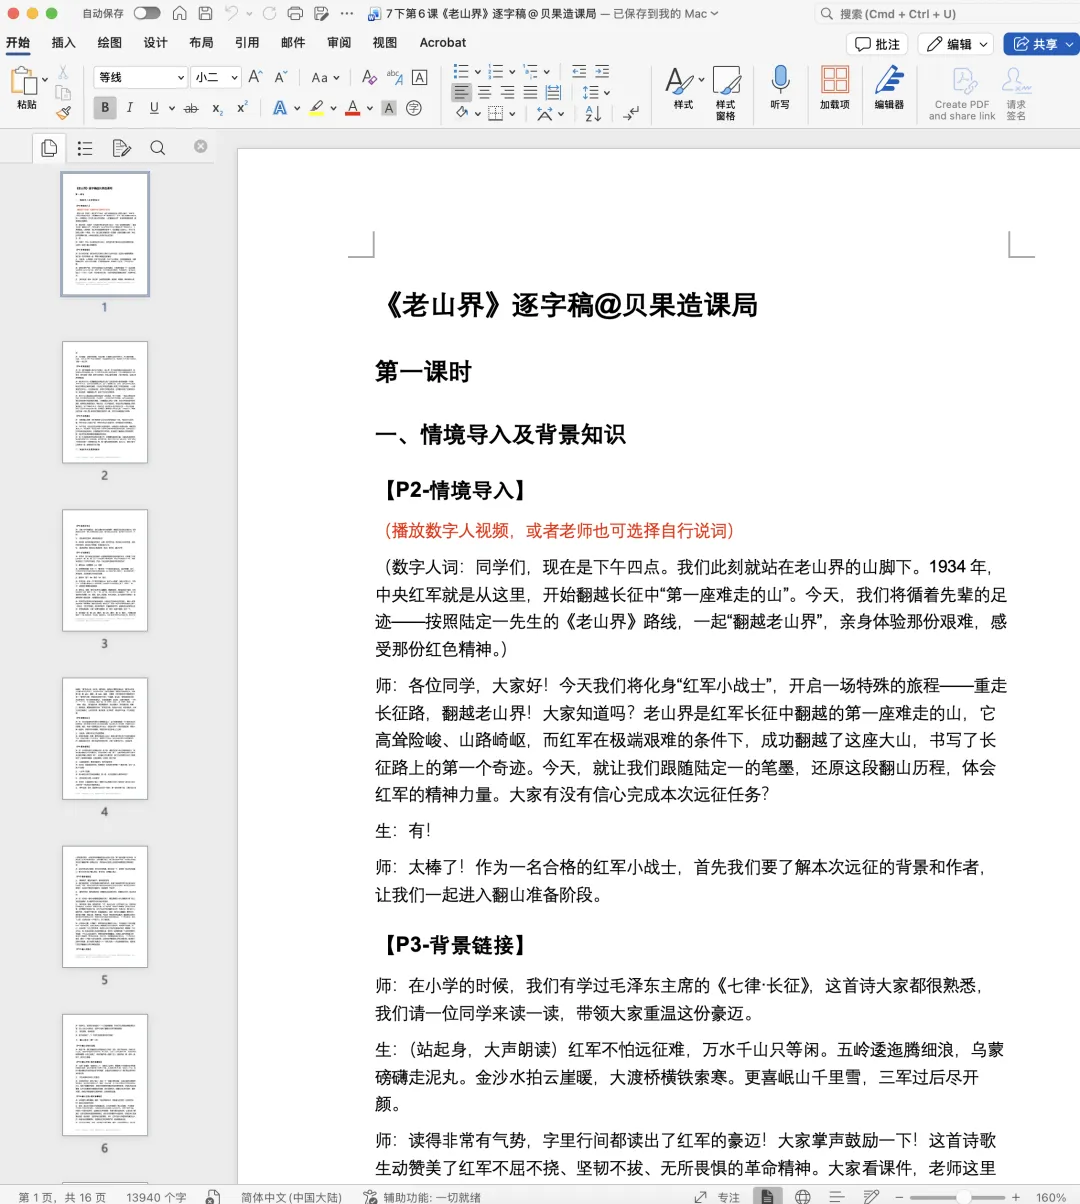
Task: Expand the font color dropdown arrow
Action: coord(370,108)
